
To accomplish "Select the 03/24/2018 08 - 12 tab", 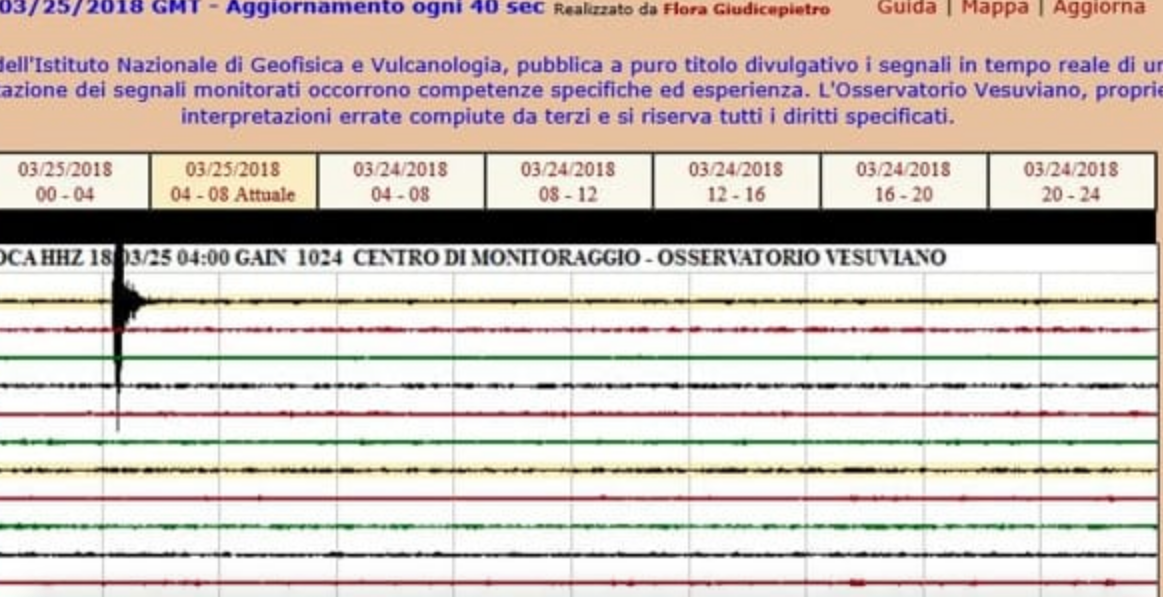I will 568,182.
